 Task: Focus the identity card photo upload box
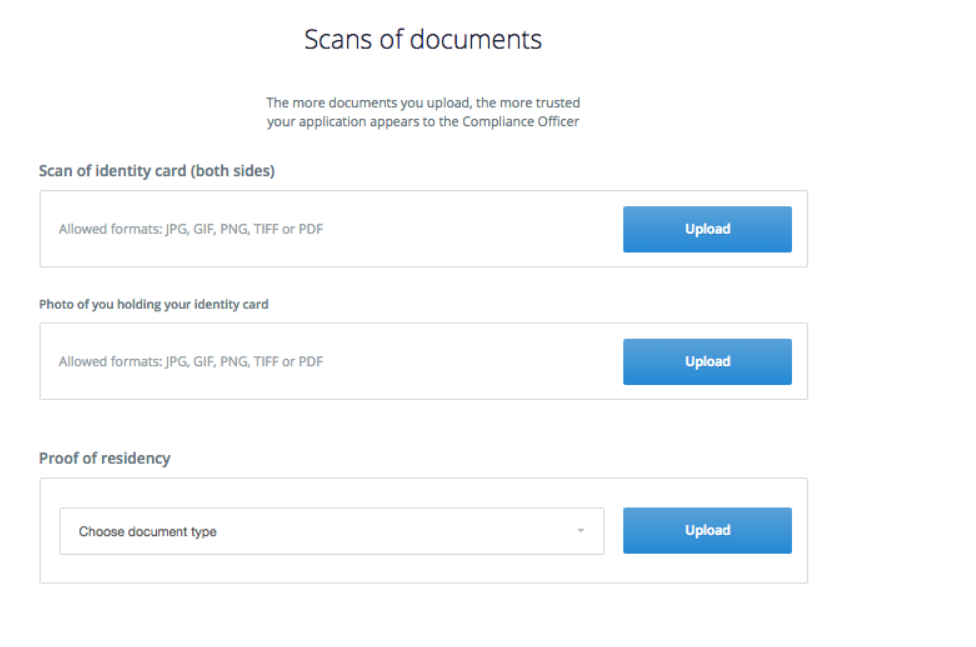click(x=424, y=361)
